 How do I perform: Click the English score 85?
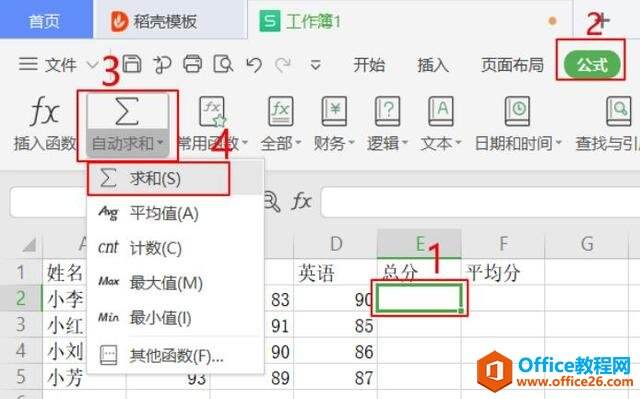point(336,325)
